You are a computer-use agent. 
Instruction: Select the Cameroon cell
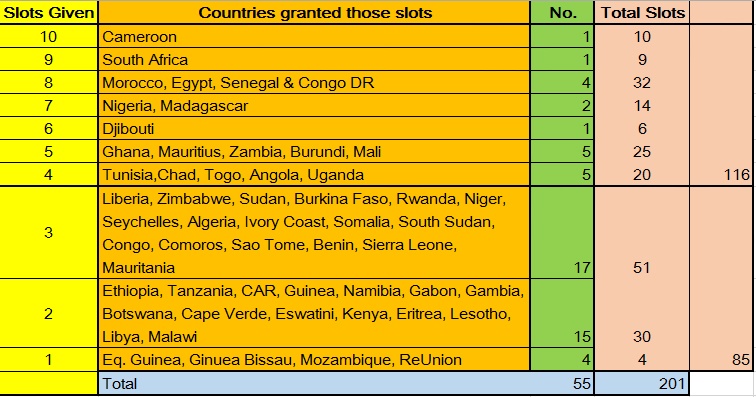click(x=314, y=36)
